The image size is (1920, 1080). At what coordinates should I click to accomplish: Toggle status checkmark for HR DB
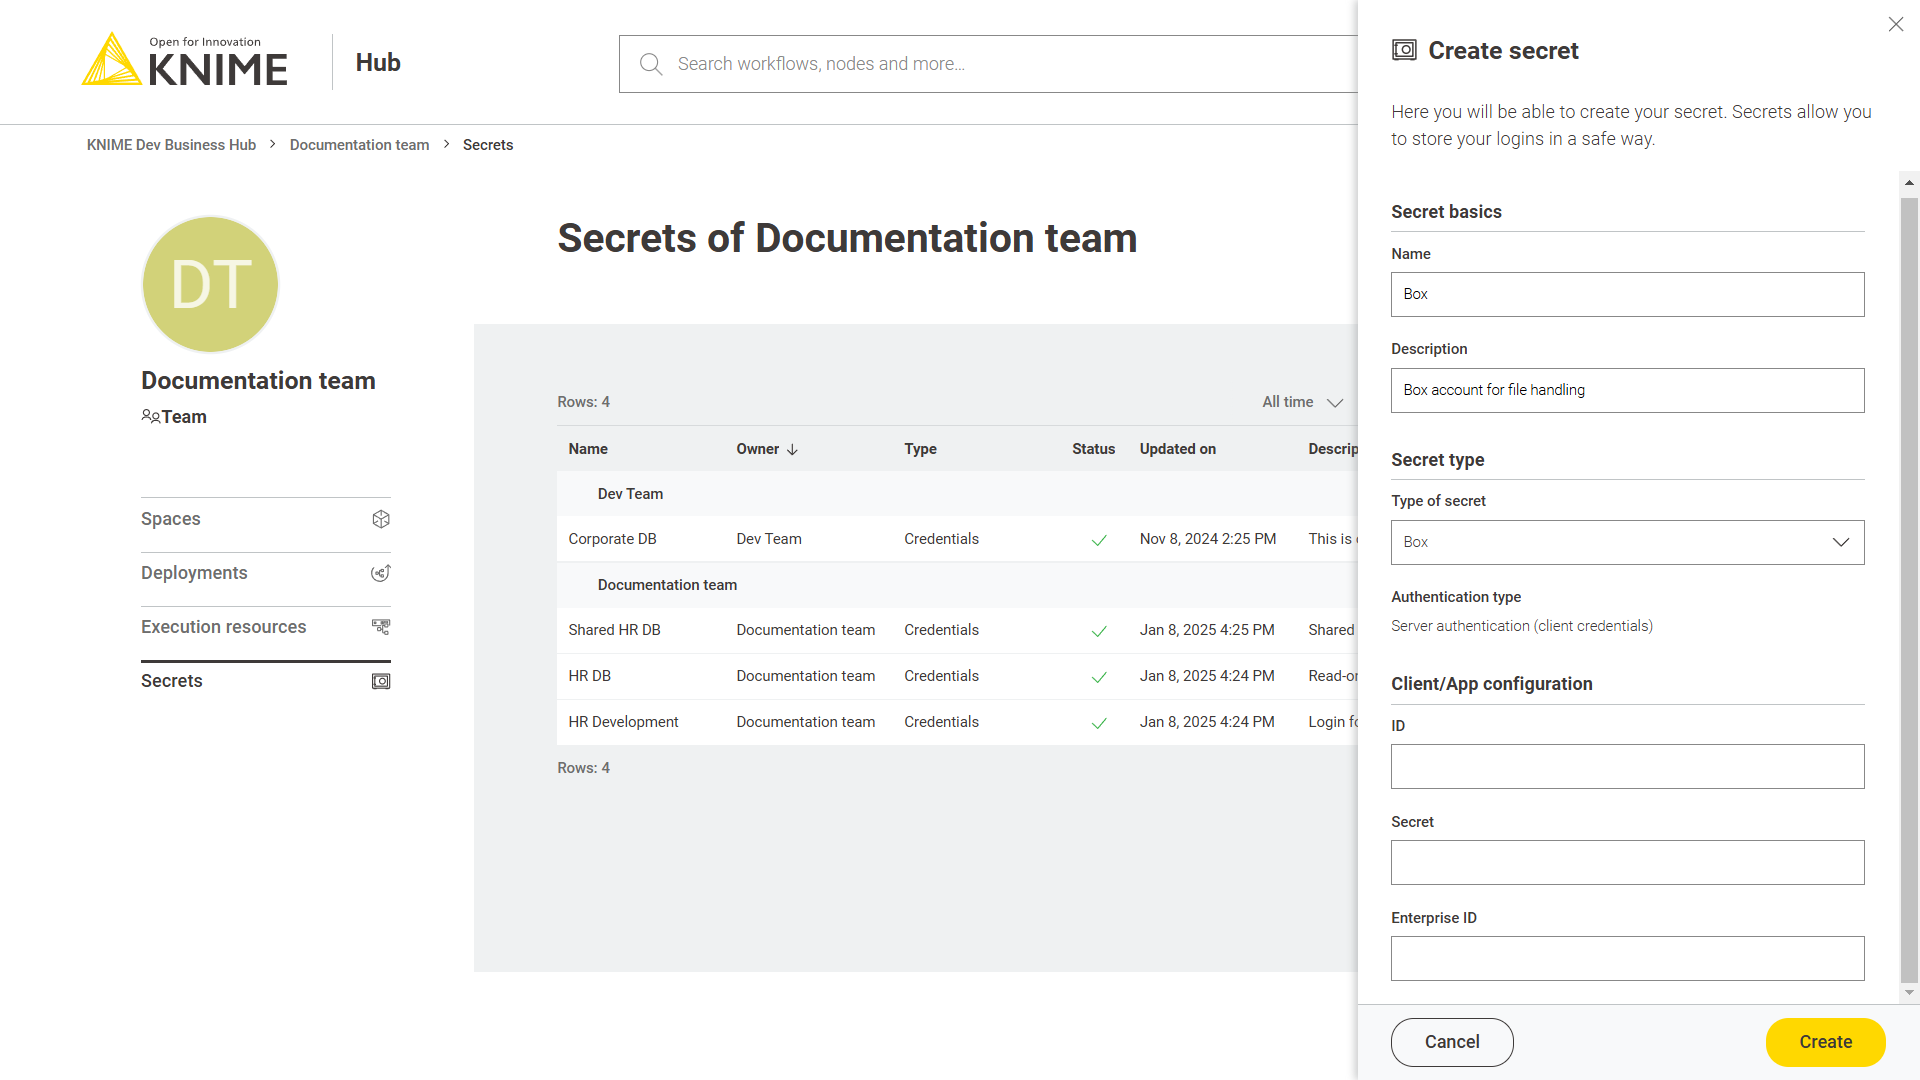(1098, 676)
